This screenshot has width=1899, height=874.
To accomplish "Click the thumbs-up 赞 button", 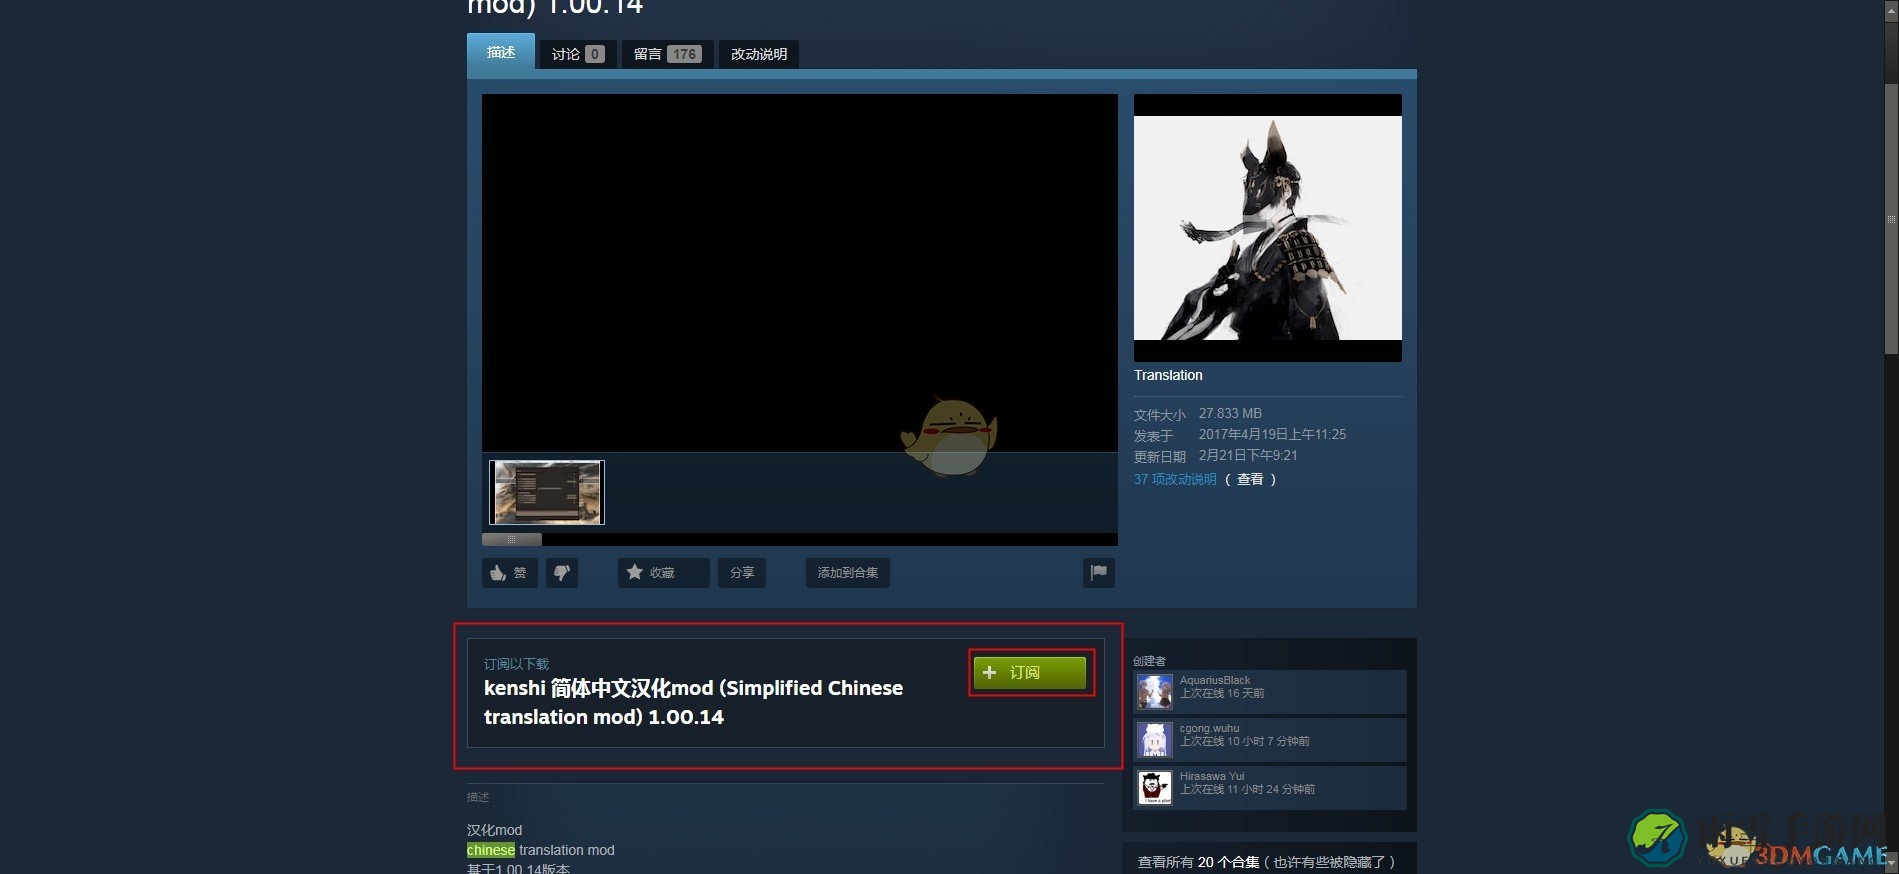I will tap(510, 573).
